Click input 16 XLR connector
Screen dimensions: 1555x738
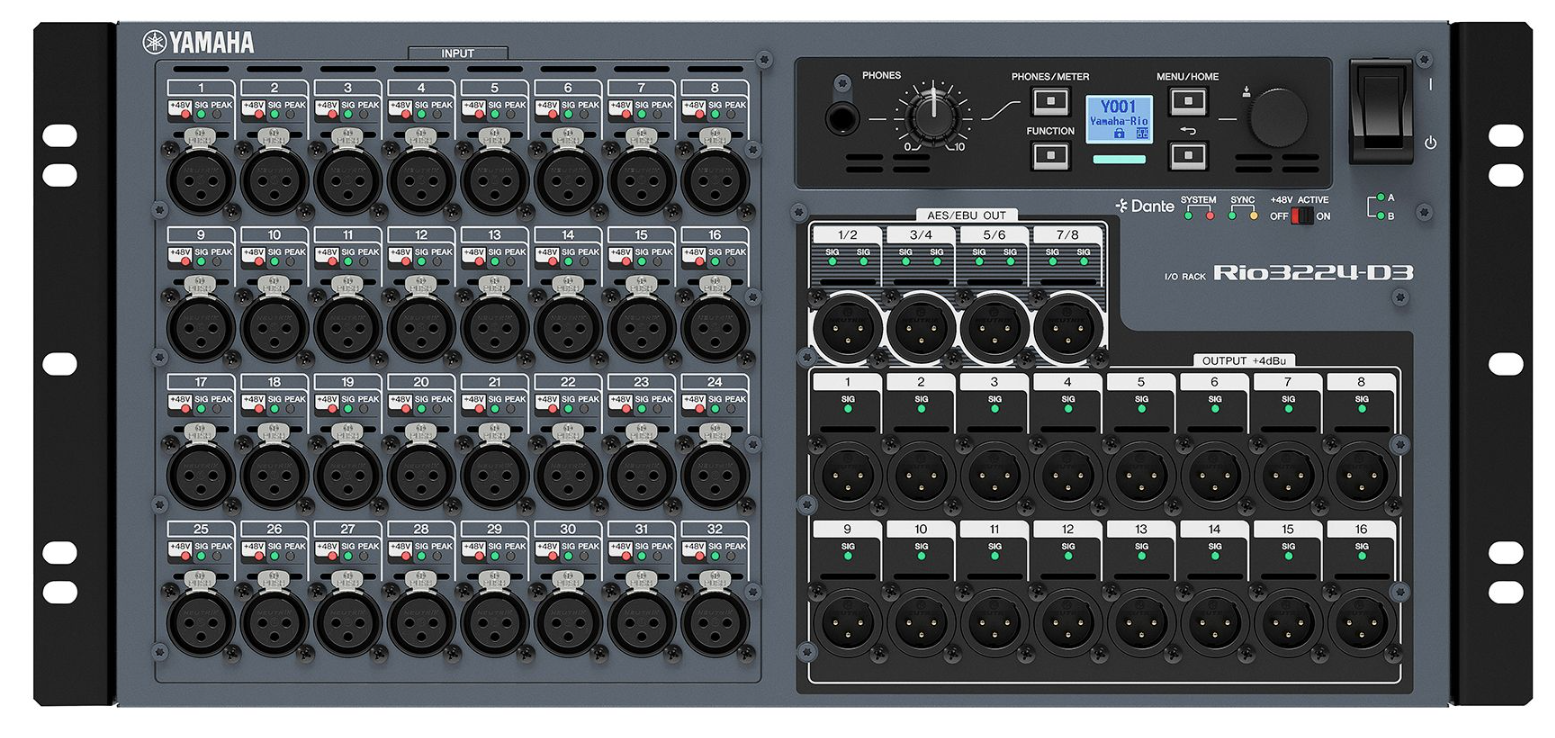tap(715, 330)
